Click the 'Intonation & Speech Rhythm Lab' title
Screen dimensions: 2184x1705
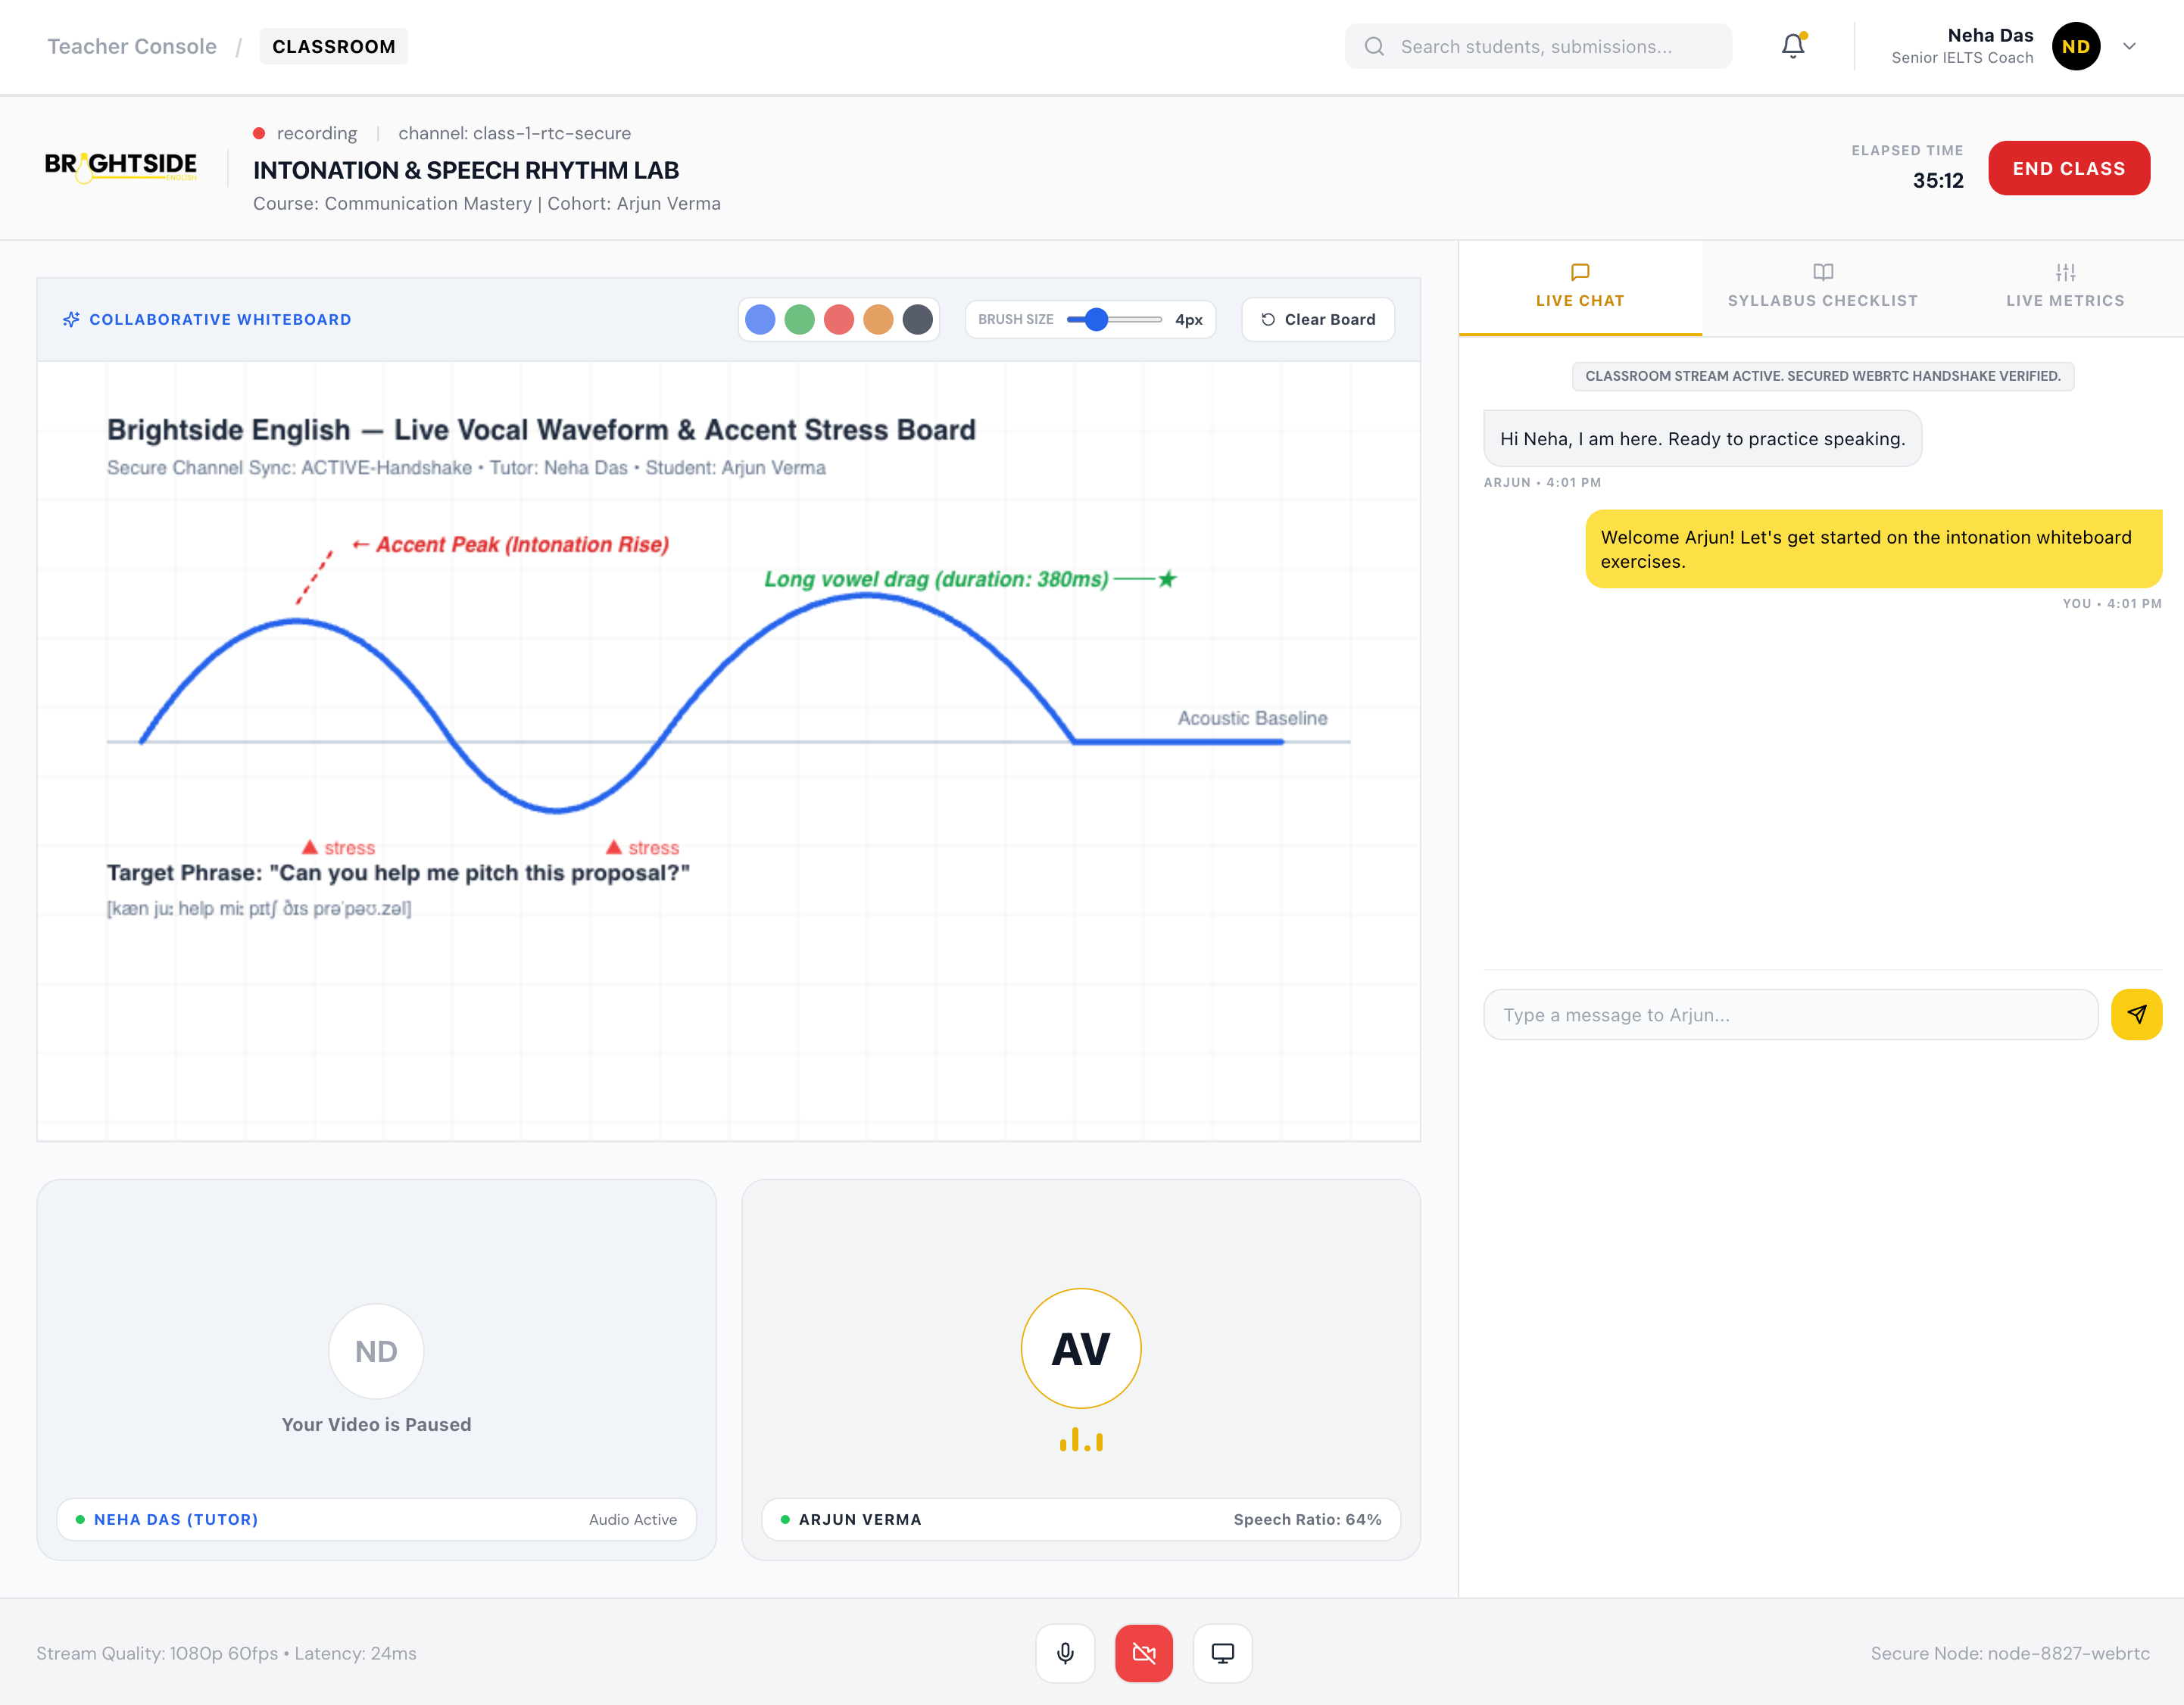pyautogui.click(x=466, y=170)
